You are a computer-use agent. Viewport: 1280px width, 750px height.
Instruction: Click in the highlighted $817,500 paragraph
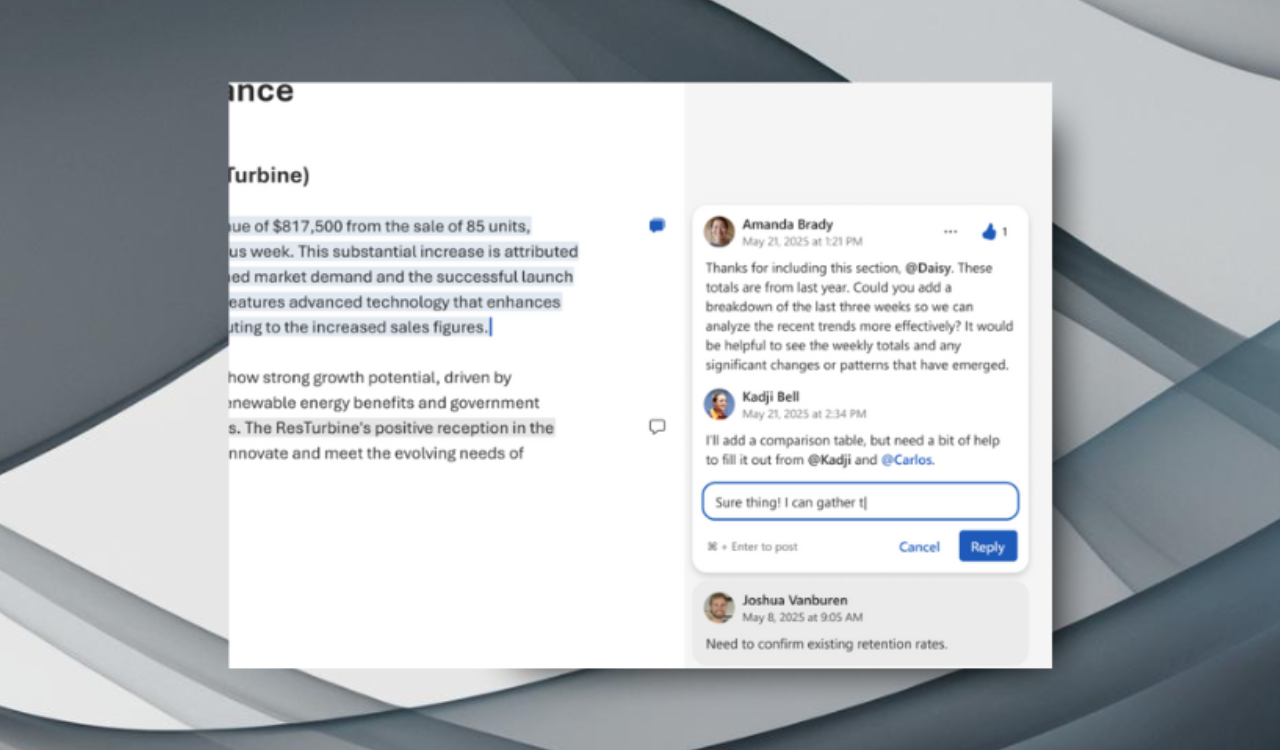point(400,277)
